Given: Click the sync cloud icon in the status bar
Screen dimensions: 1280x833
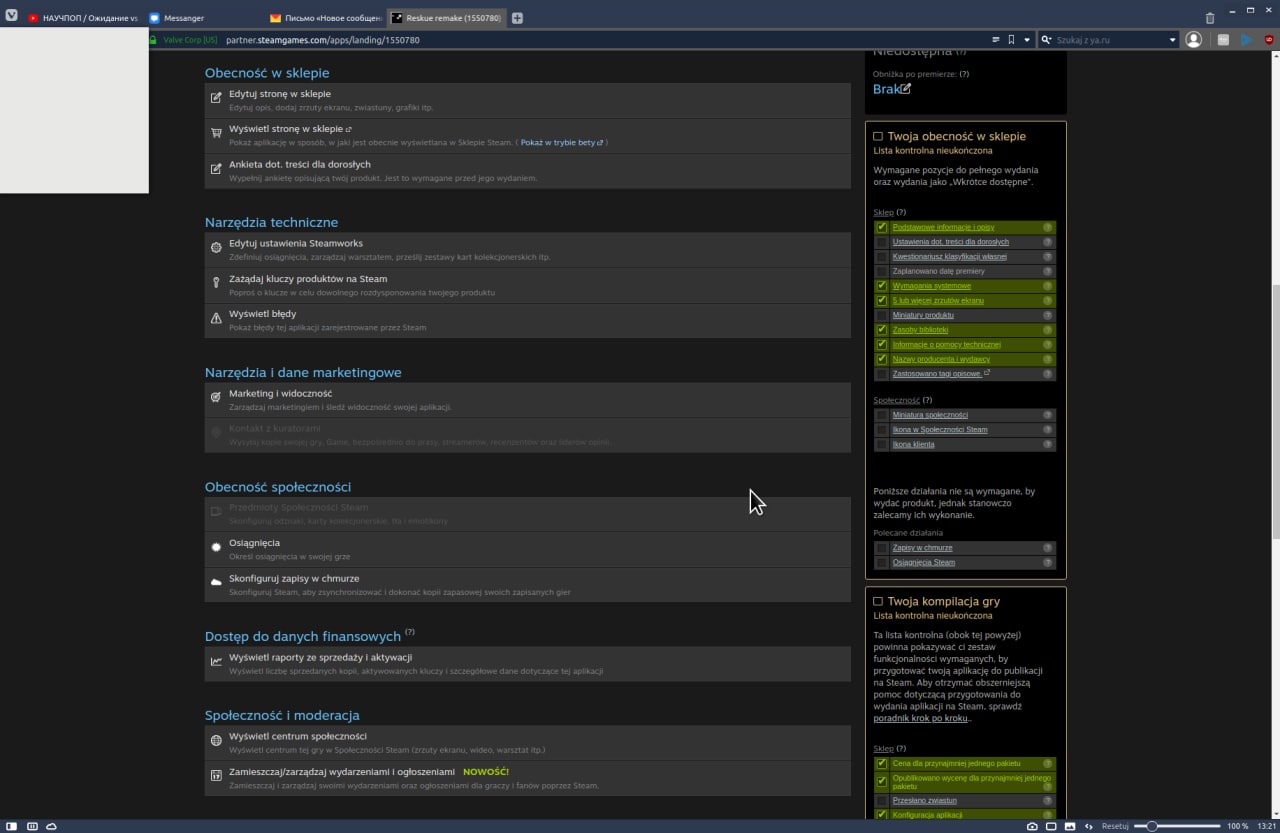Looking at the screenshot, I should click(x=51, y=826).
